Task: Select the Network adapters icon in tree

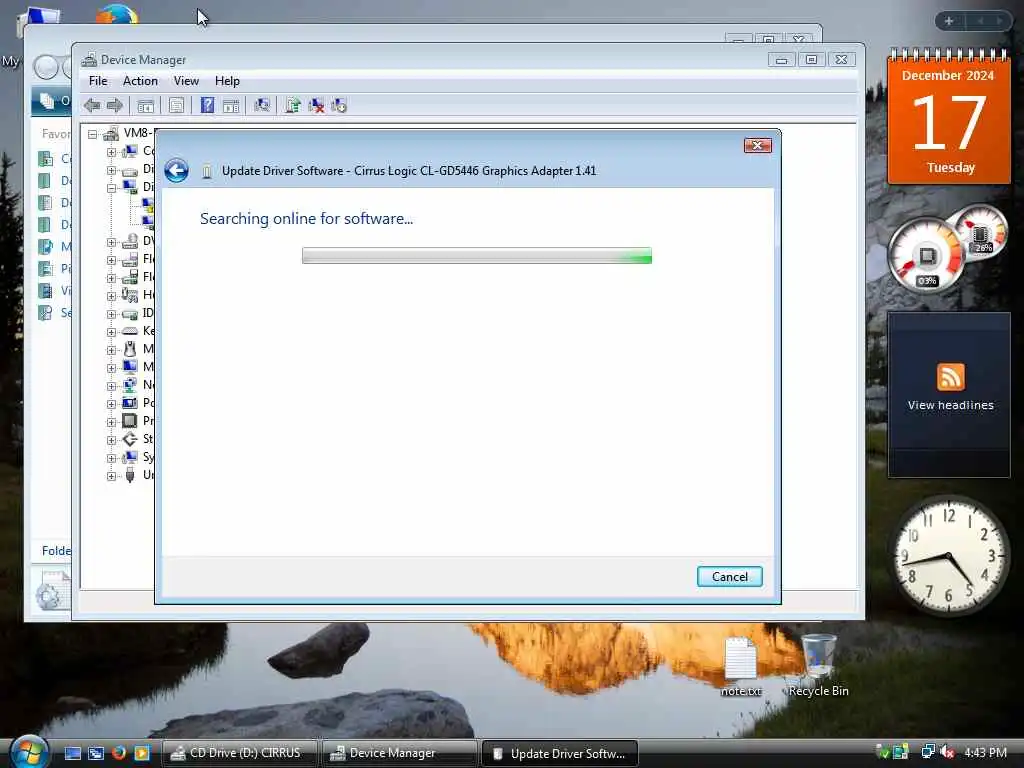Action: click(x=130, y=385)
